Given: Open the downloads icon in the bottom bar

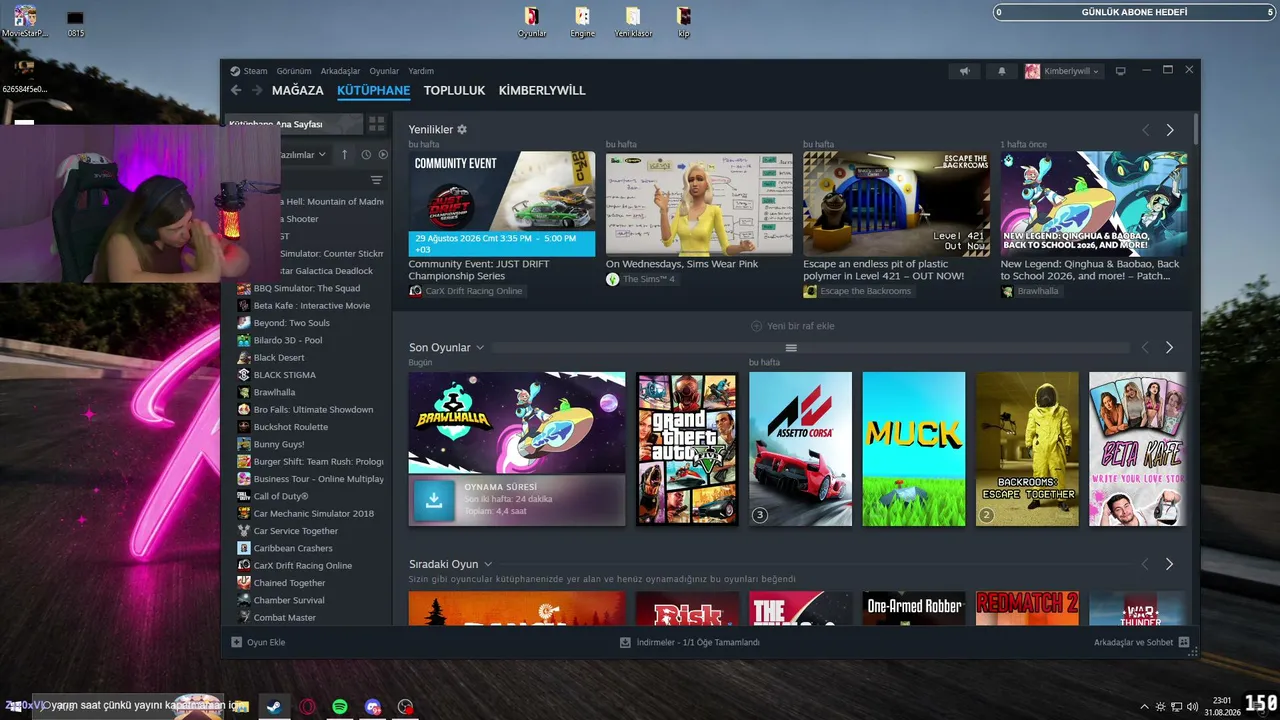Looking at the screenshot, I should 625,642.
